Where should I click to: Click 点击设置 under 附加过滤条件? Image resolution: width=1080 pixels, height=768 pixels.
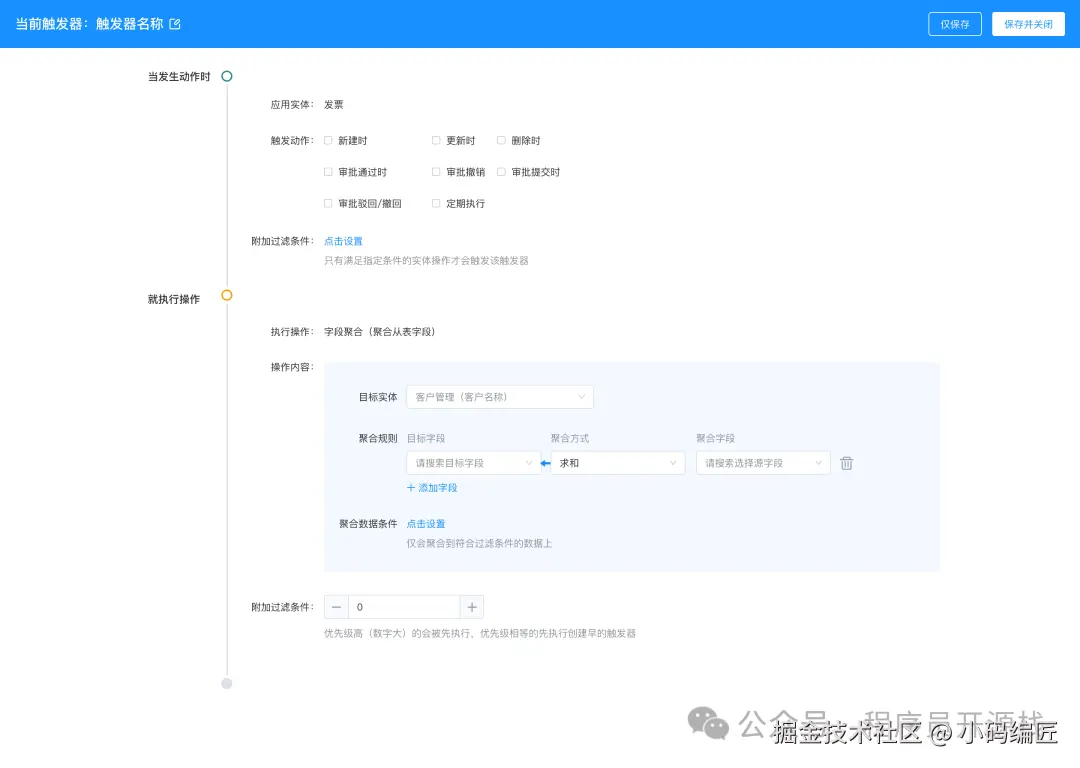coord(343,241)
